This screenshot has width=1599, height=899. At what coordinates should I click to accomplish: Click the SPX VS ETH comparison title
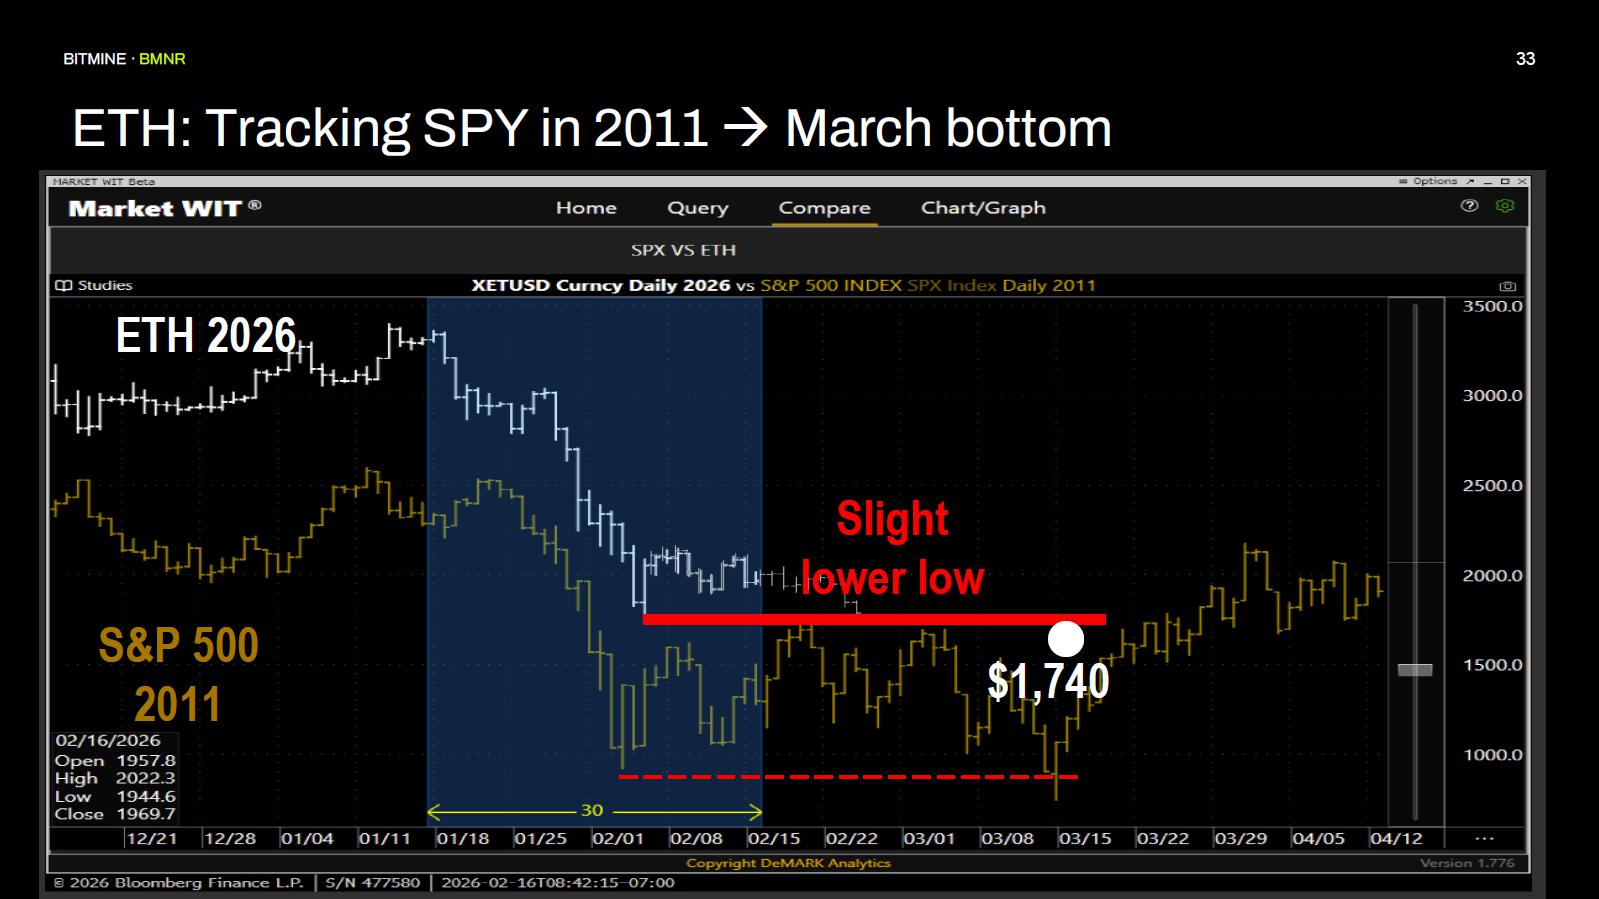tap(683, 250)
